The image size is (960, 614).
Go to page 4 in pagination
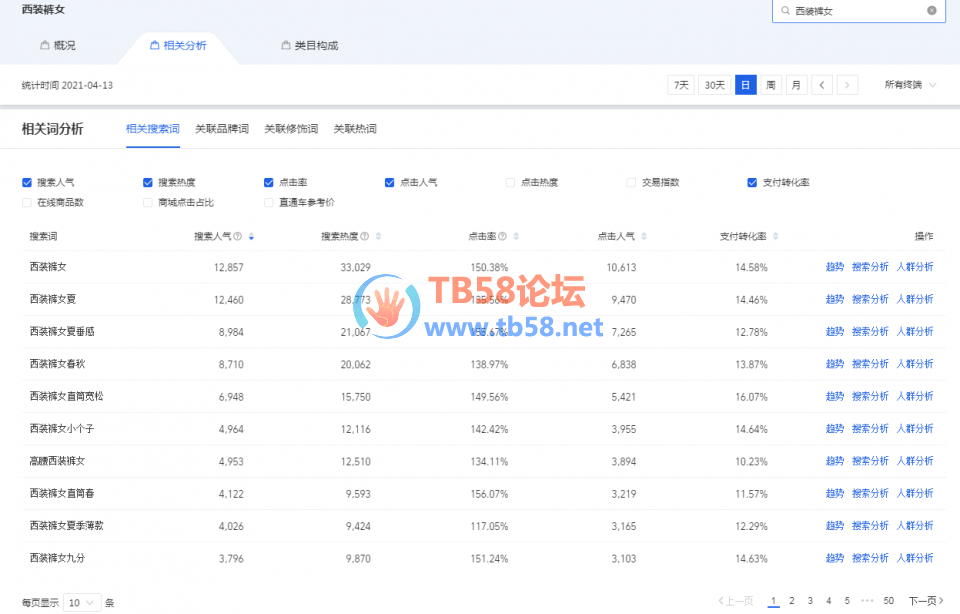coord(828,601)
